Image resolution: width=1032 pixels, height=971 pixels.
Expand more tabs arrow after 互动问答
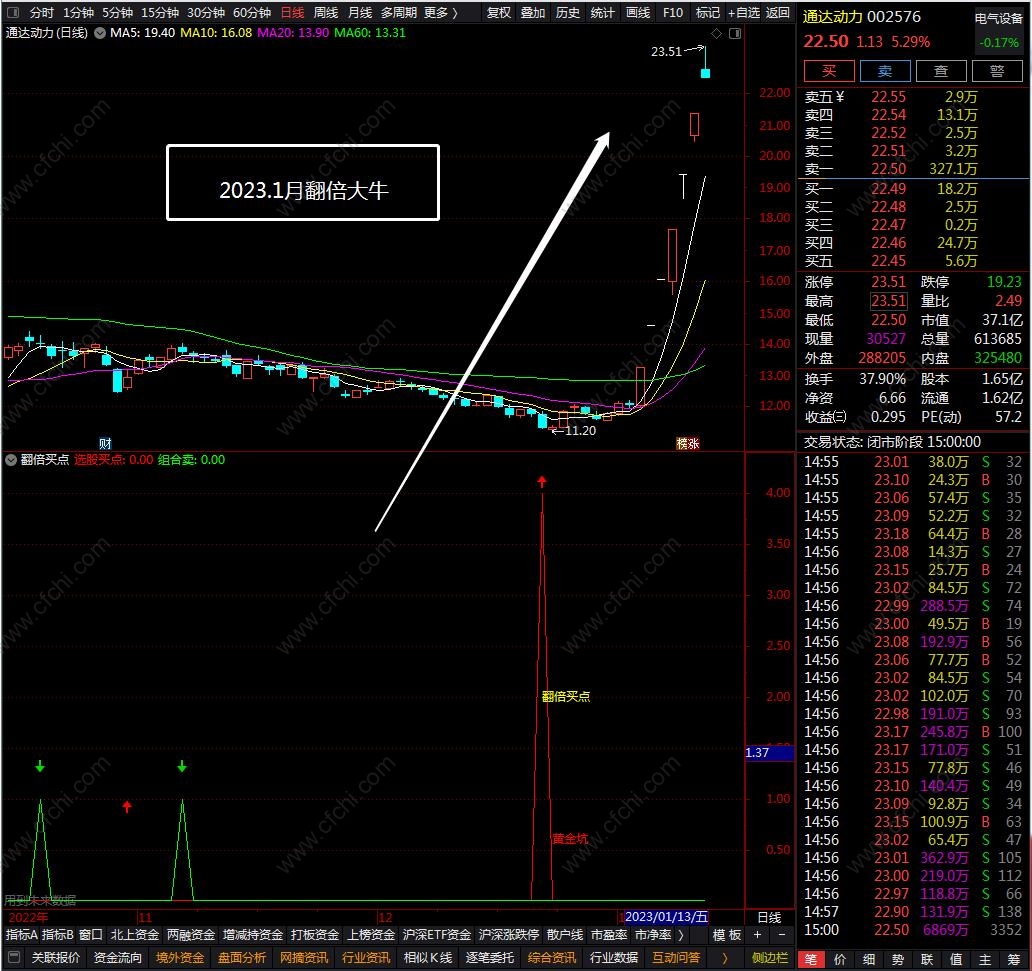724,957
